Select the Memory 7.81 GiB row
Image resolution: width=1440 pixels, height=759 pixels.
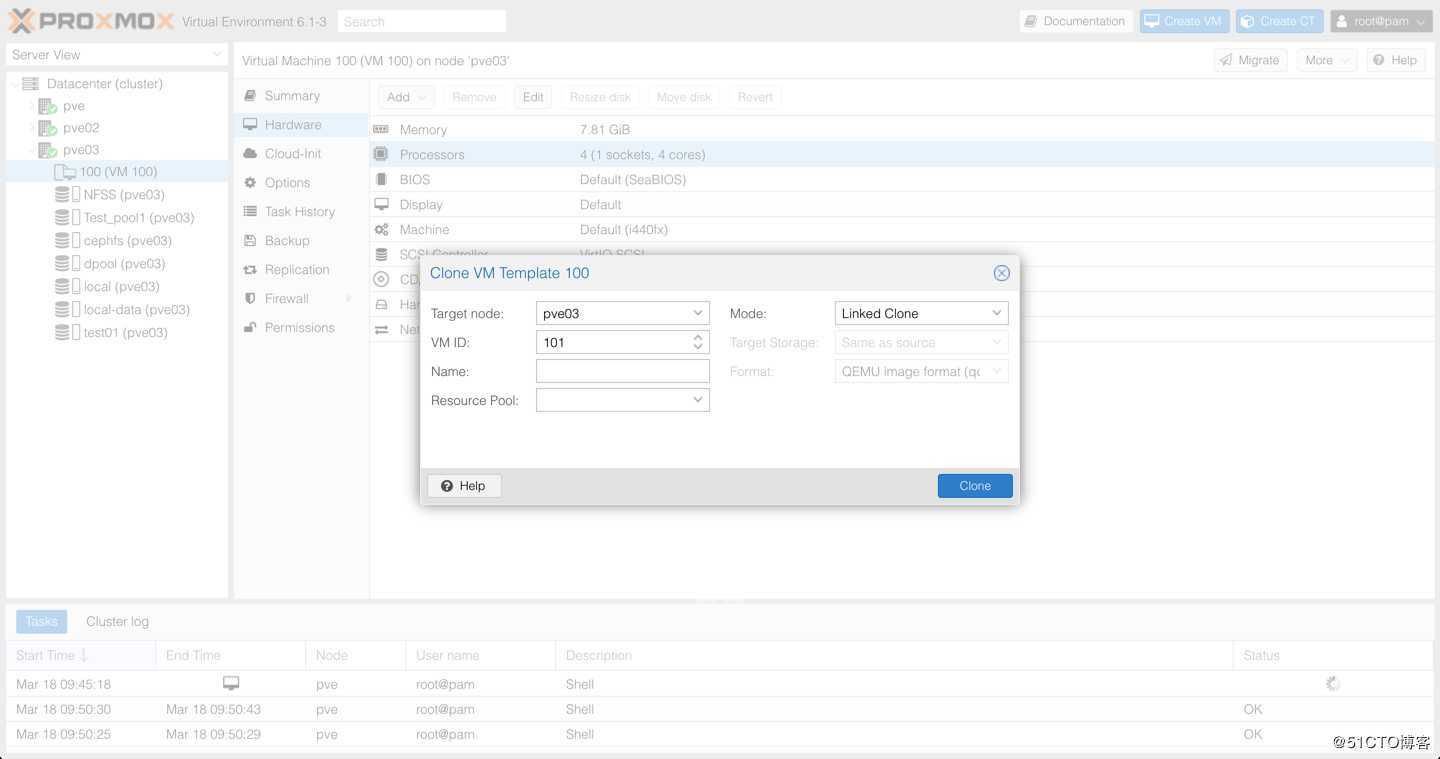(901, 130)
